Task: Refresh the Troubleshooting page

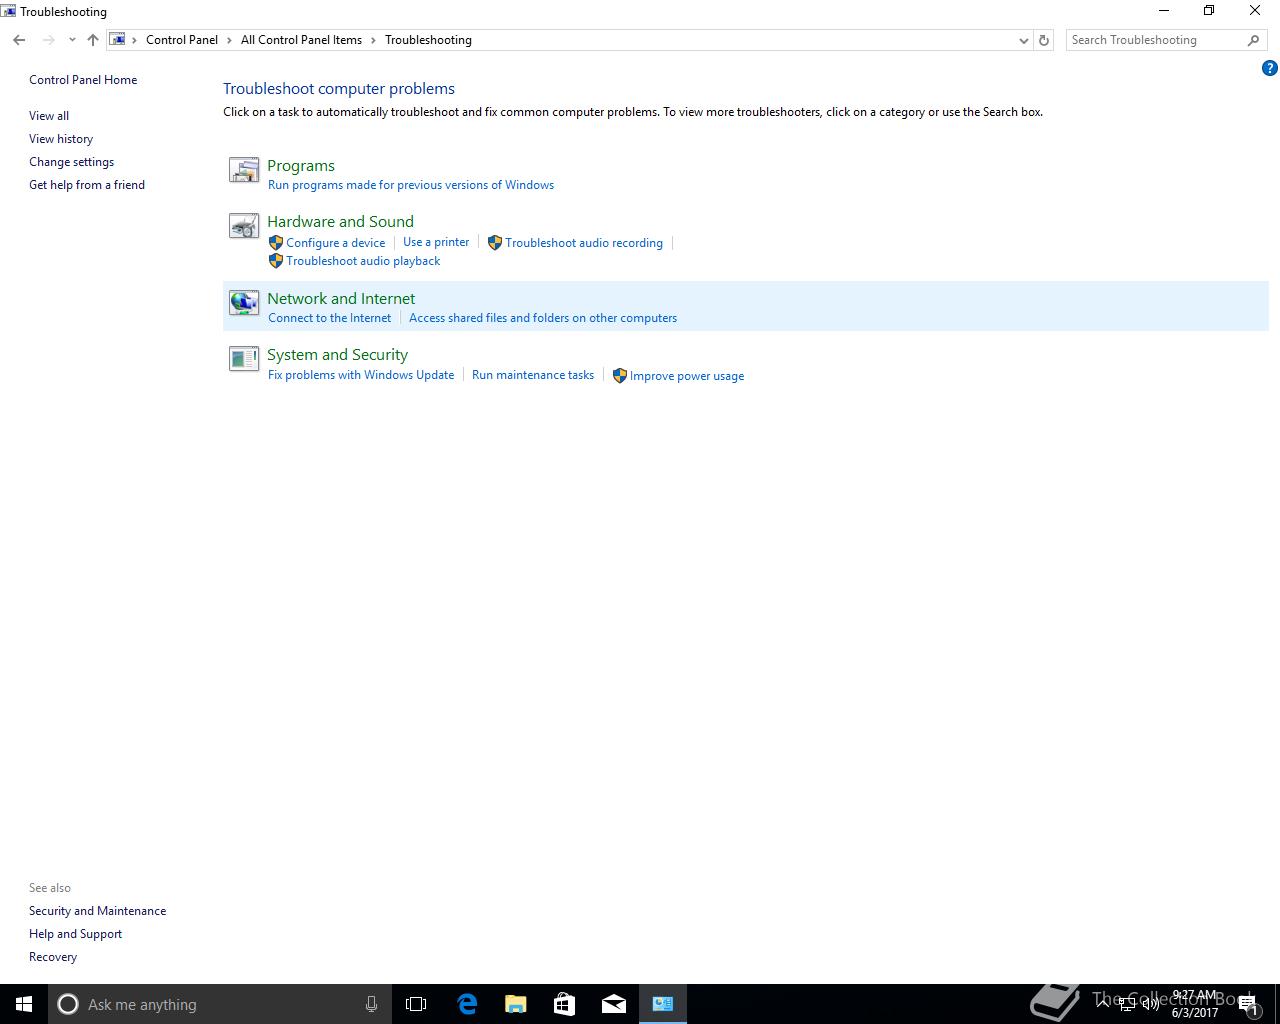Action: [1044, 40]
